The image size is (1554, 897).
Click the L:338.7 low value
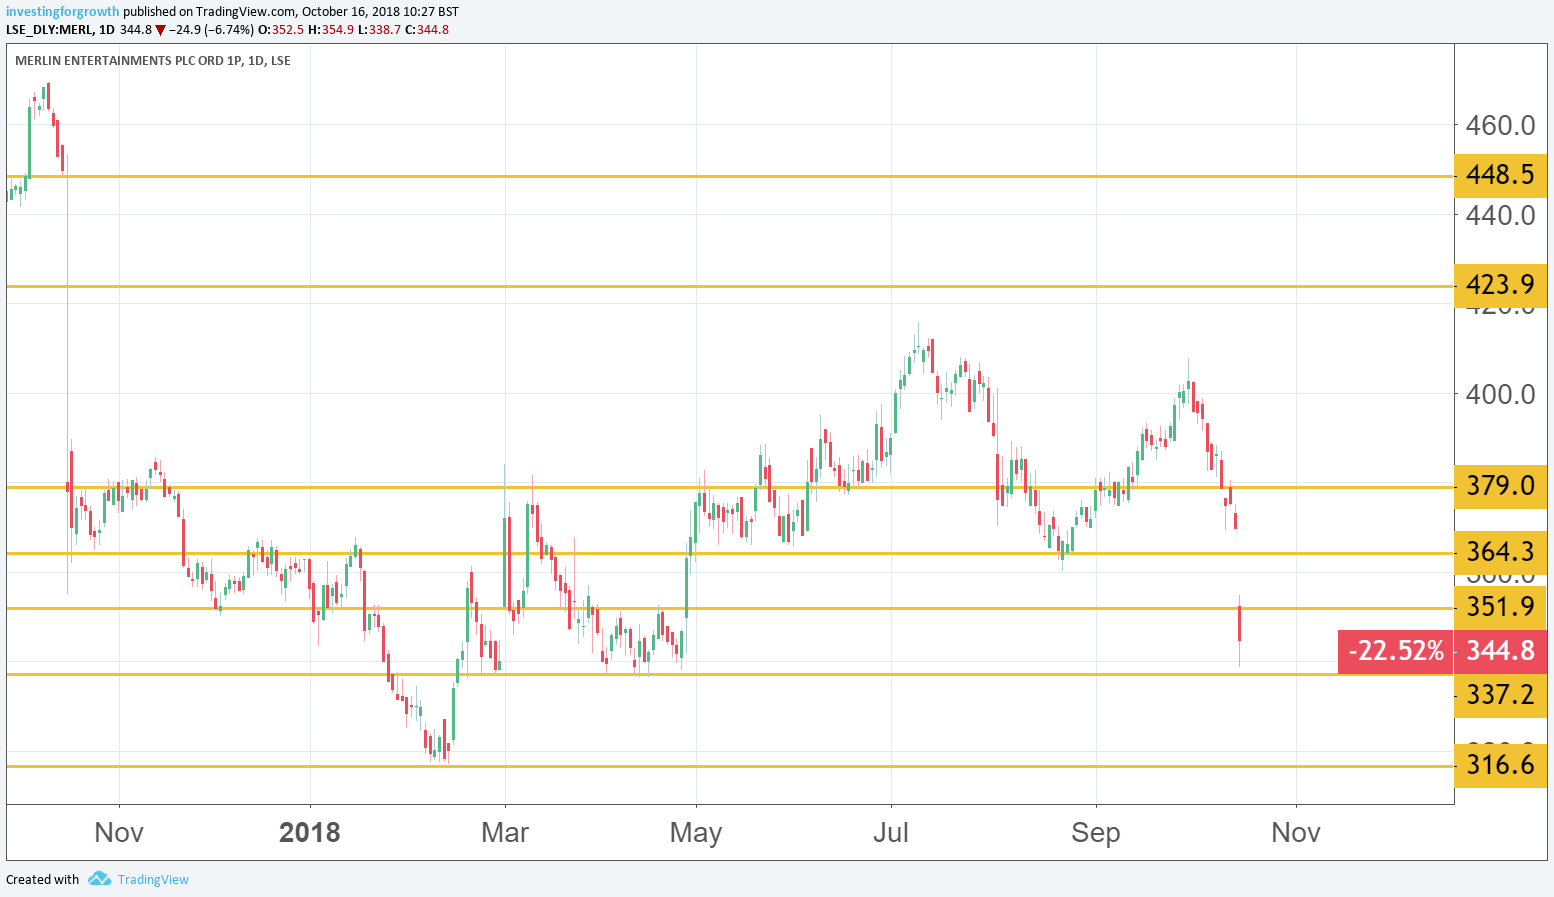(x=379, y=30)
